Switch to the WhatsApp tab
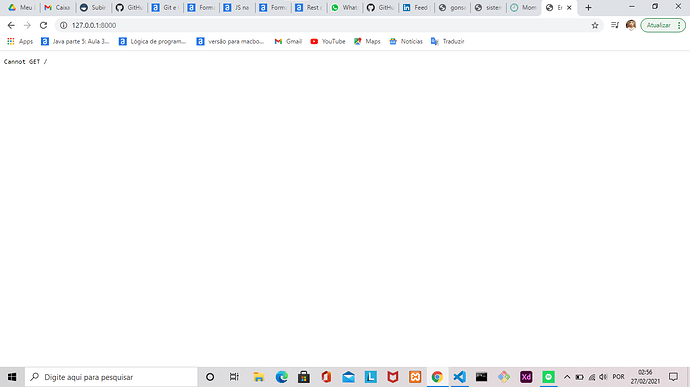 pos(345,7)
